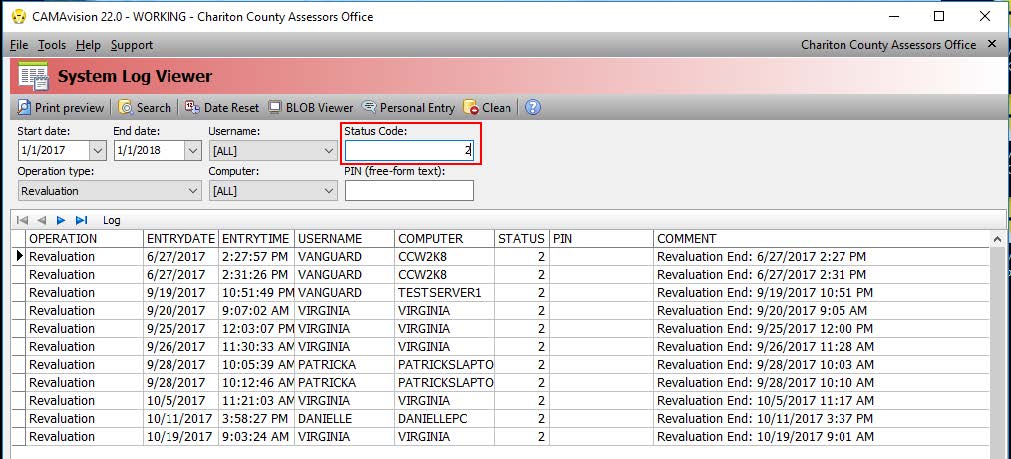Click the Clean log icon

(x=471, y=108)
